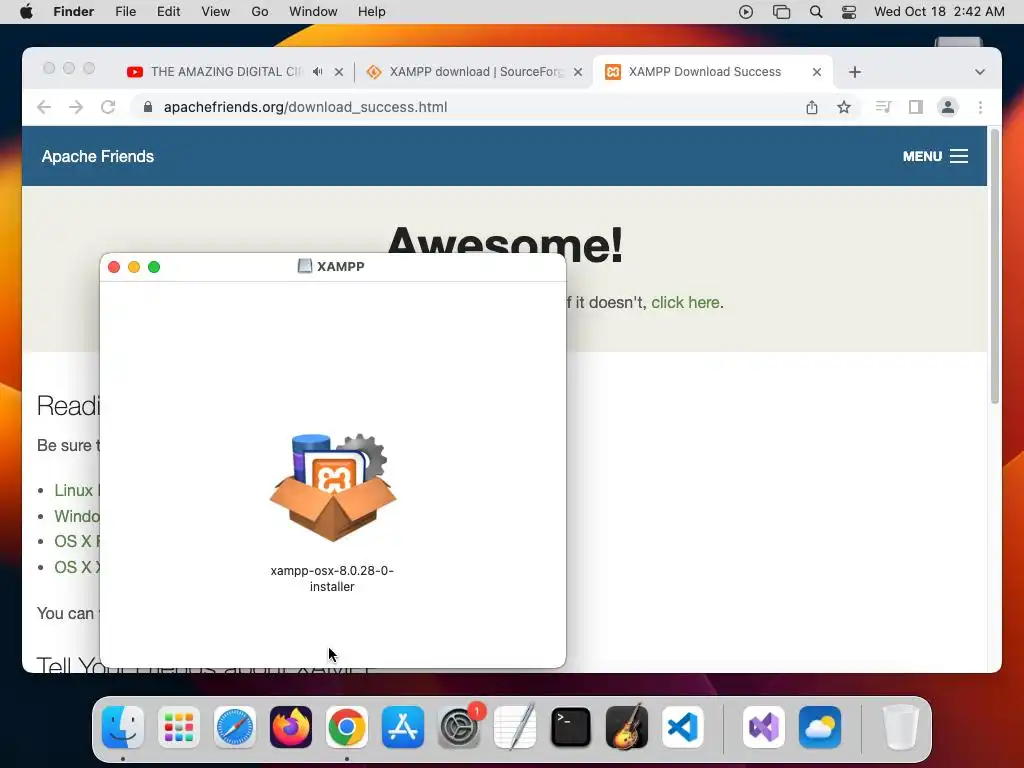Open the Finder menu in menu bar

pos(73,12)
